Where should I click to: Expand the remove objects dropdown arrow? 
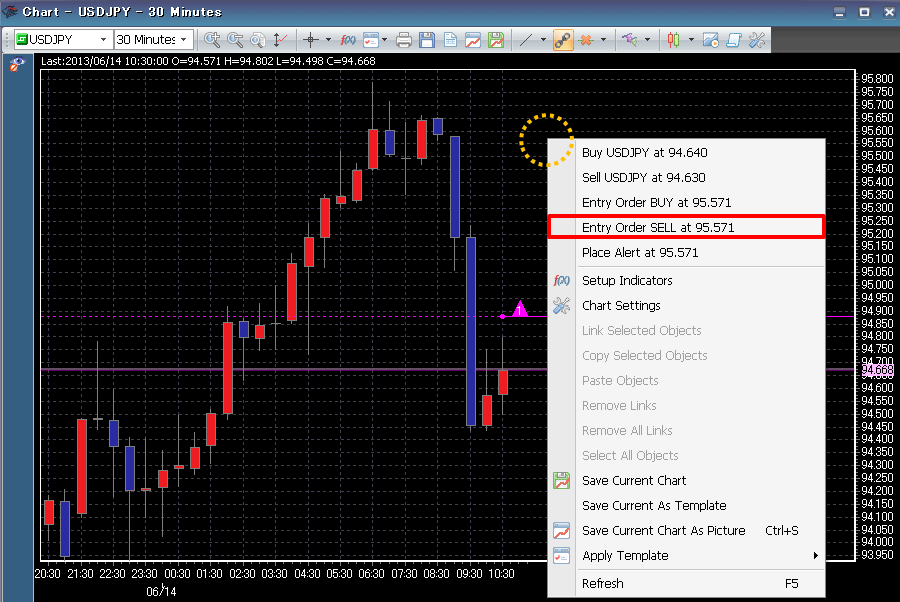pyautogui.click(x=603, y=40)
